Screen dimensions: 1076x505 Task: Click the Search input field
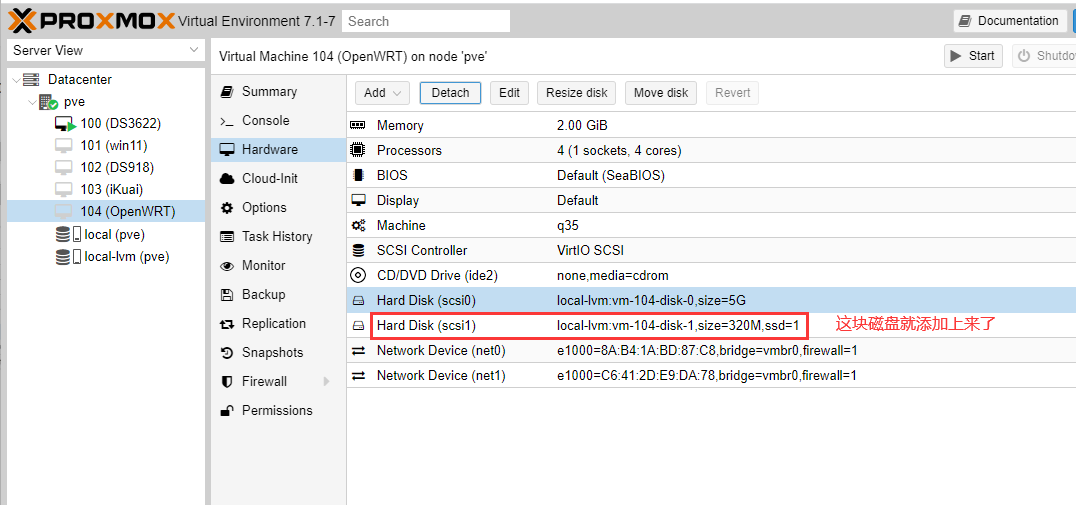[425, 21]
